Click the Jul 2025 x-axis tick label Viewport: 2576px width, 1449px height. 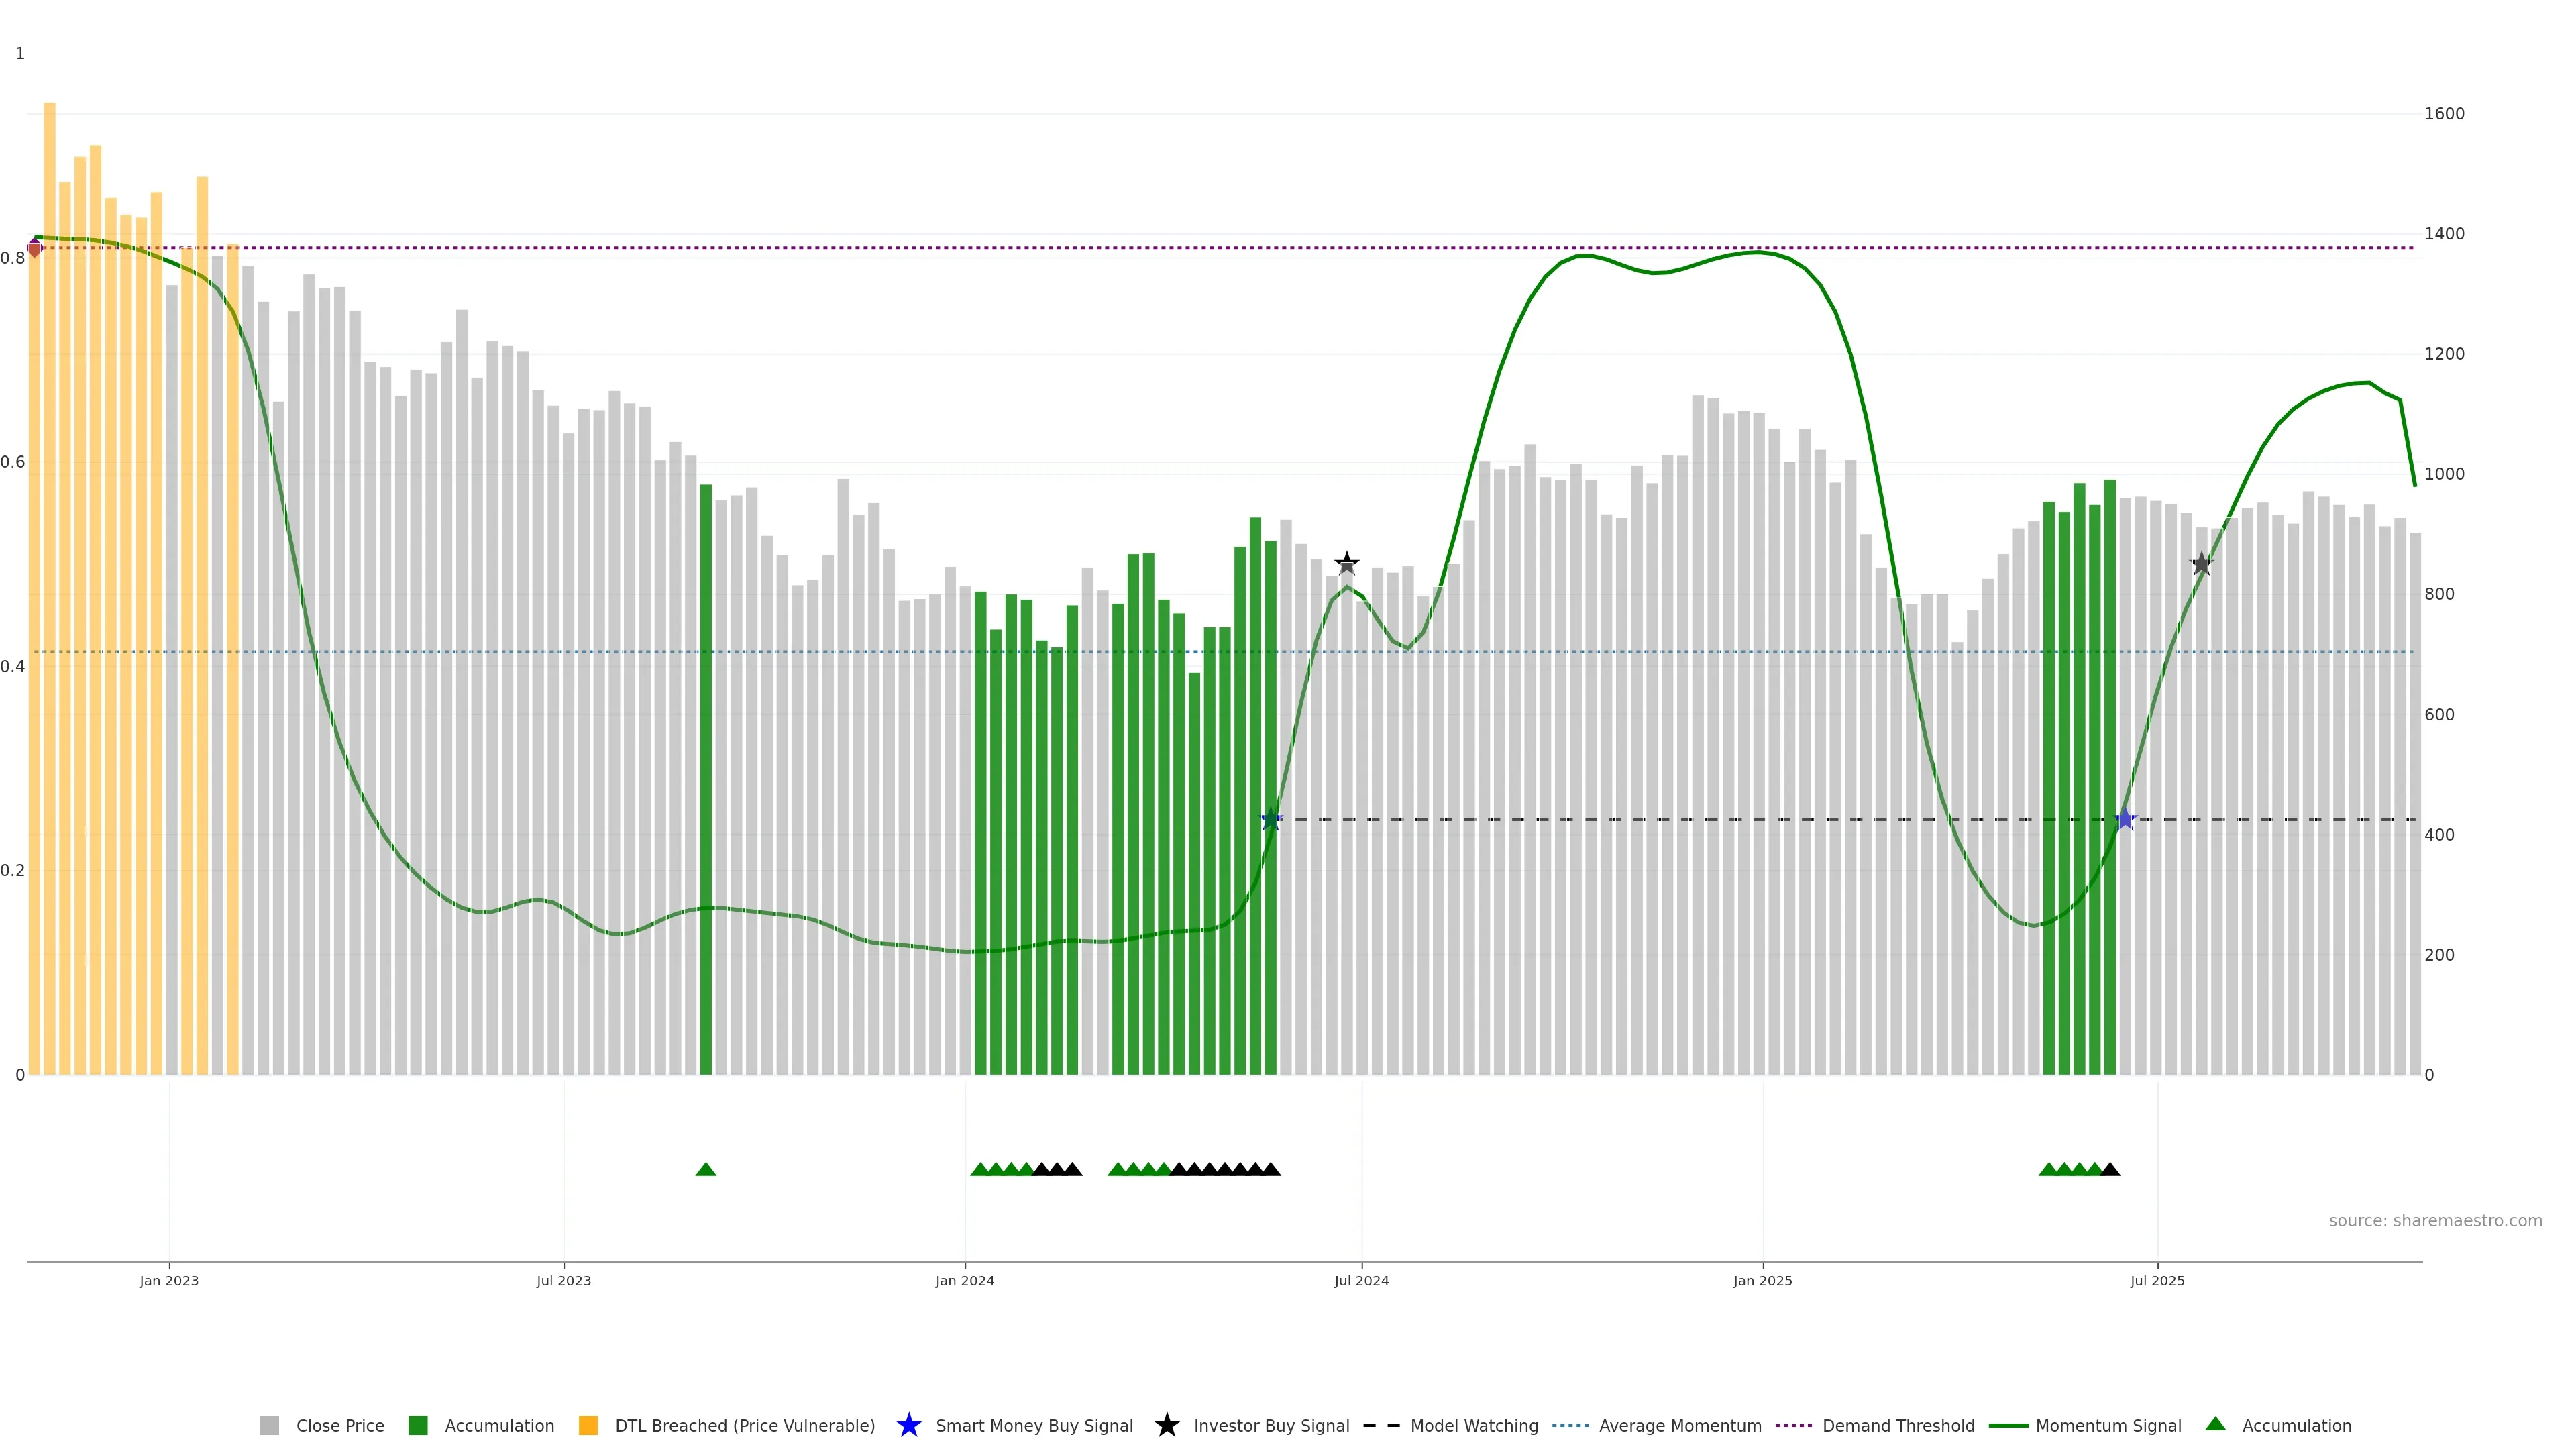[x=2157, y=1281]
